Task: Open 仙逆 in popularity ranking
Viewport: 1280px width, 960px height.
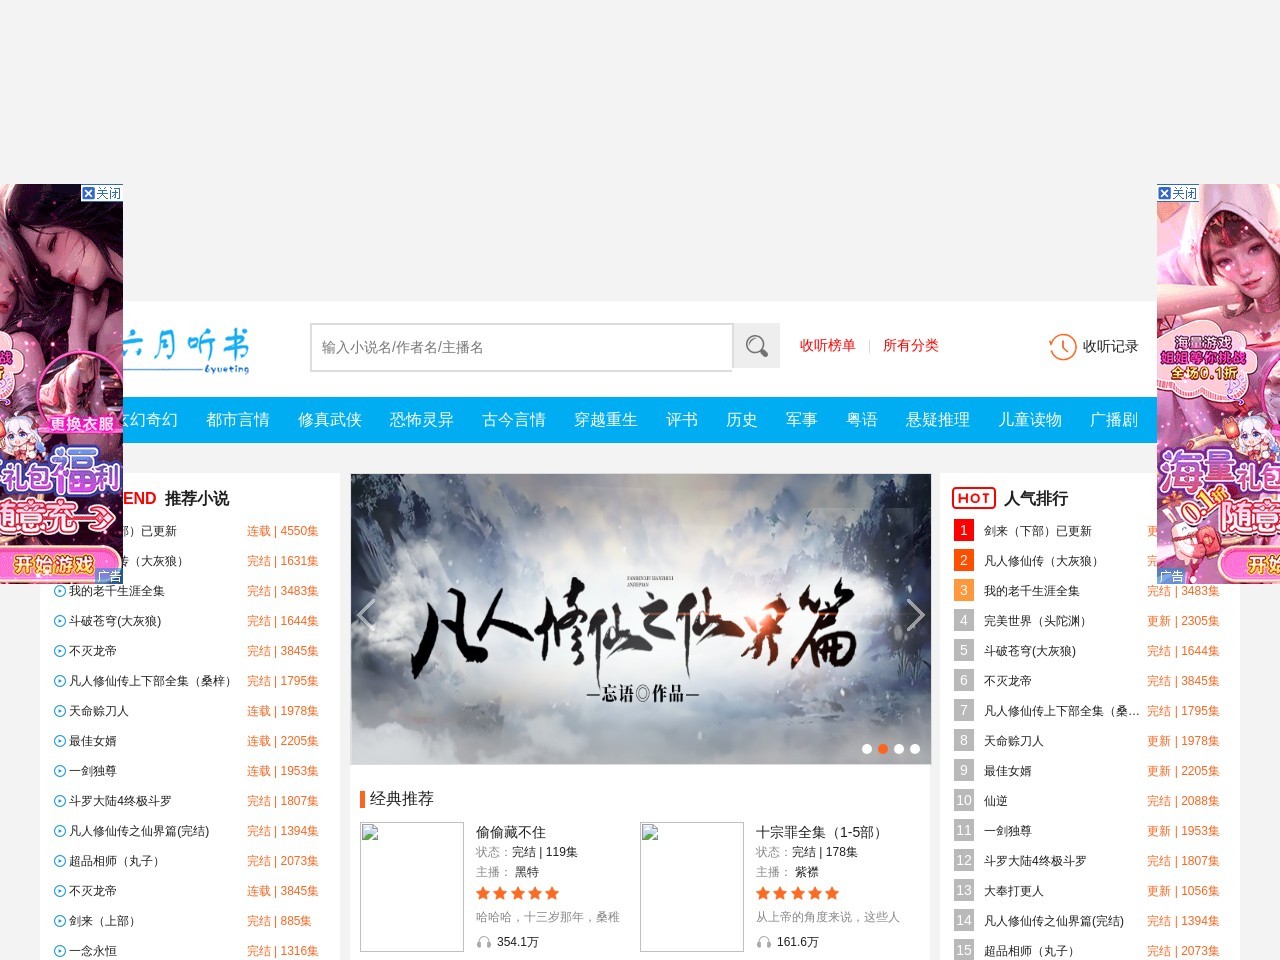Action: 996,801
